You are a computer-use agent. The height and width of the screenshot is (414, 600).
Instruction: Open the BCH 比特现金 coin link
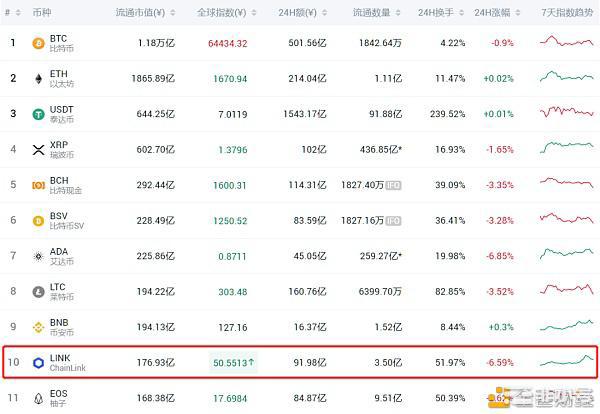pos(65,185)
